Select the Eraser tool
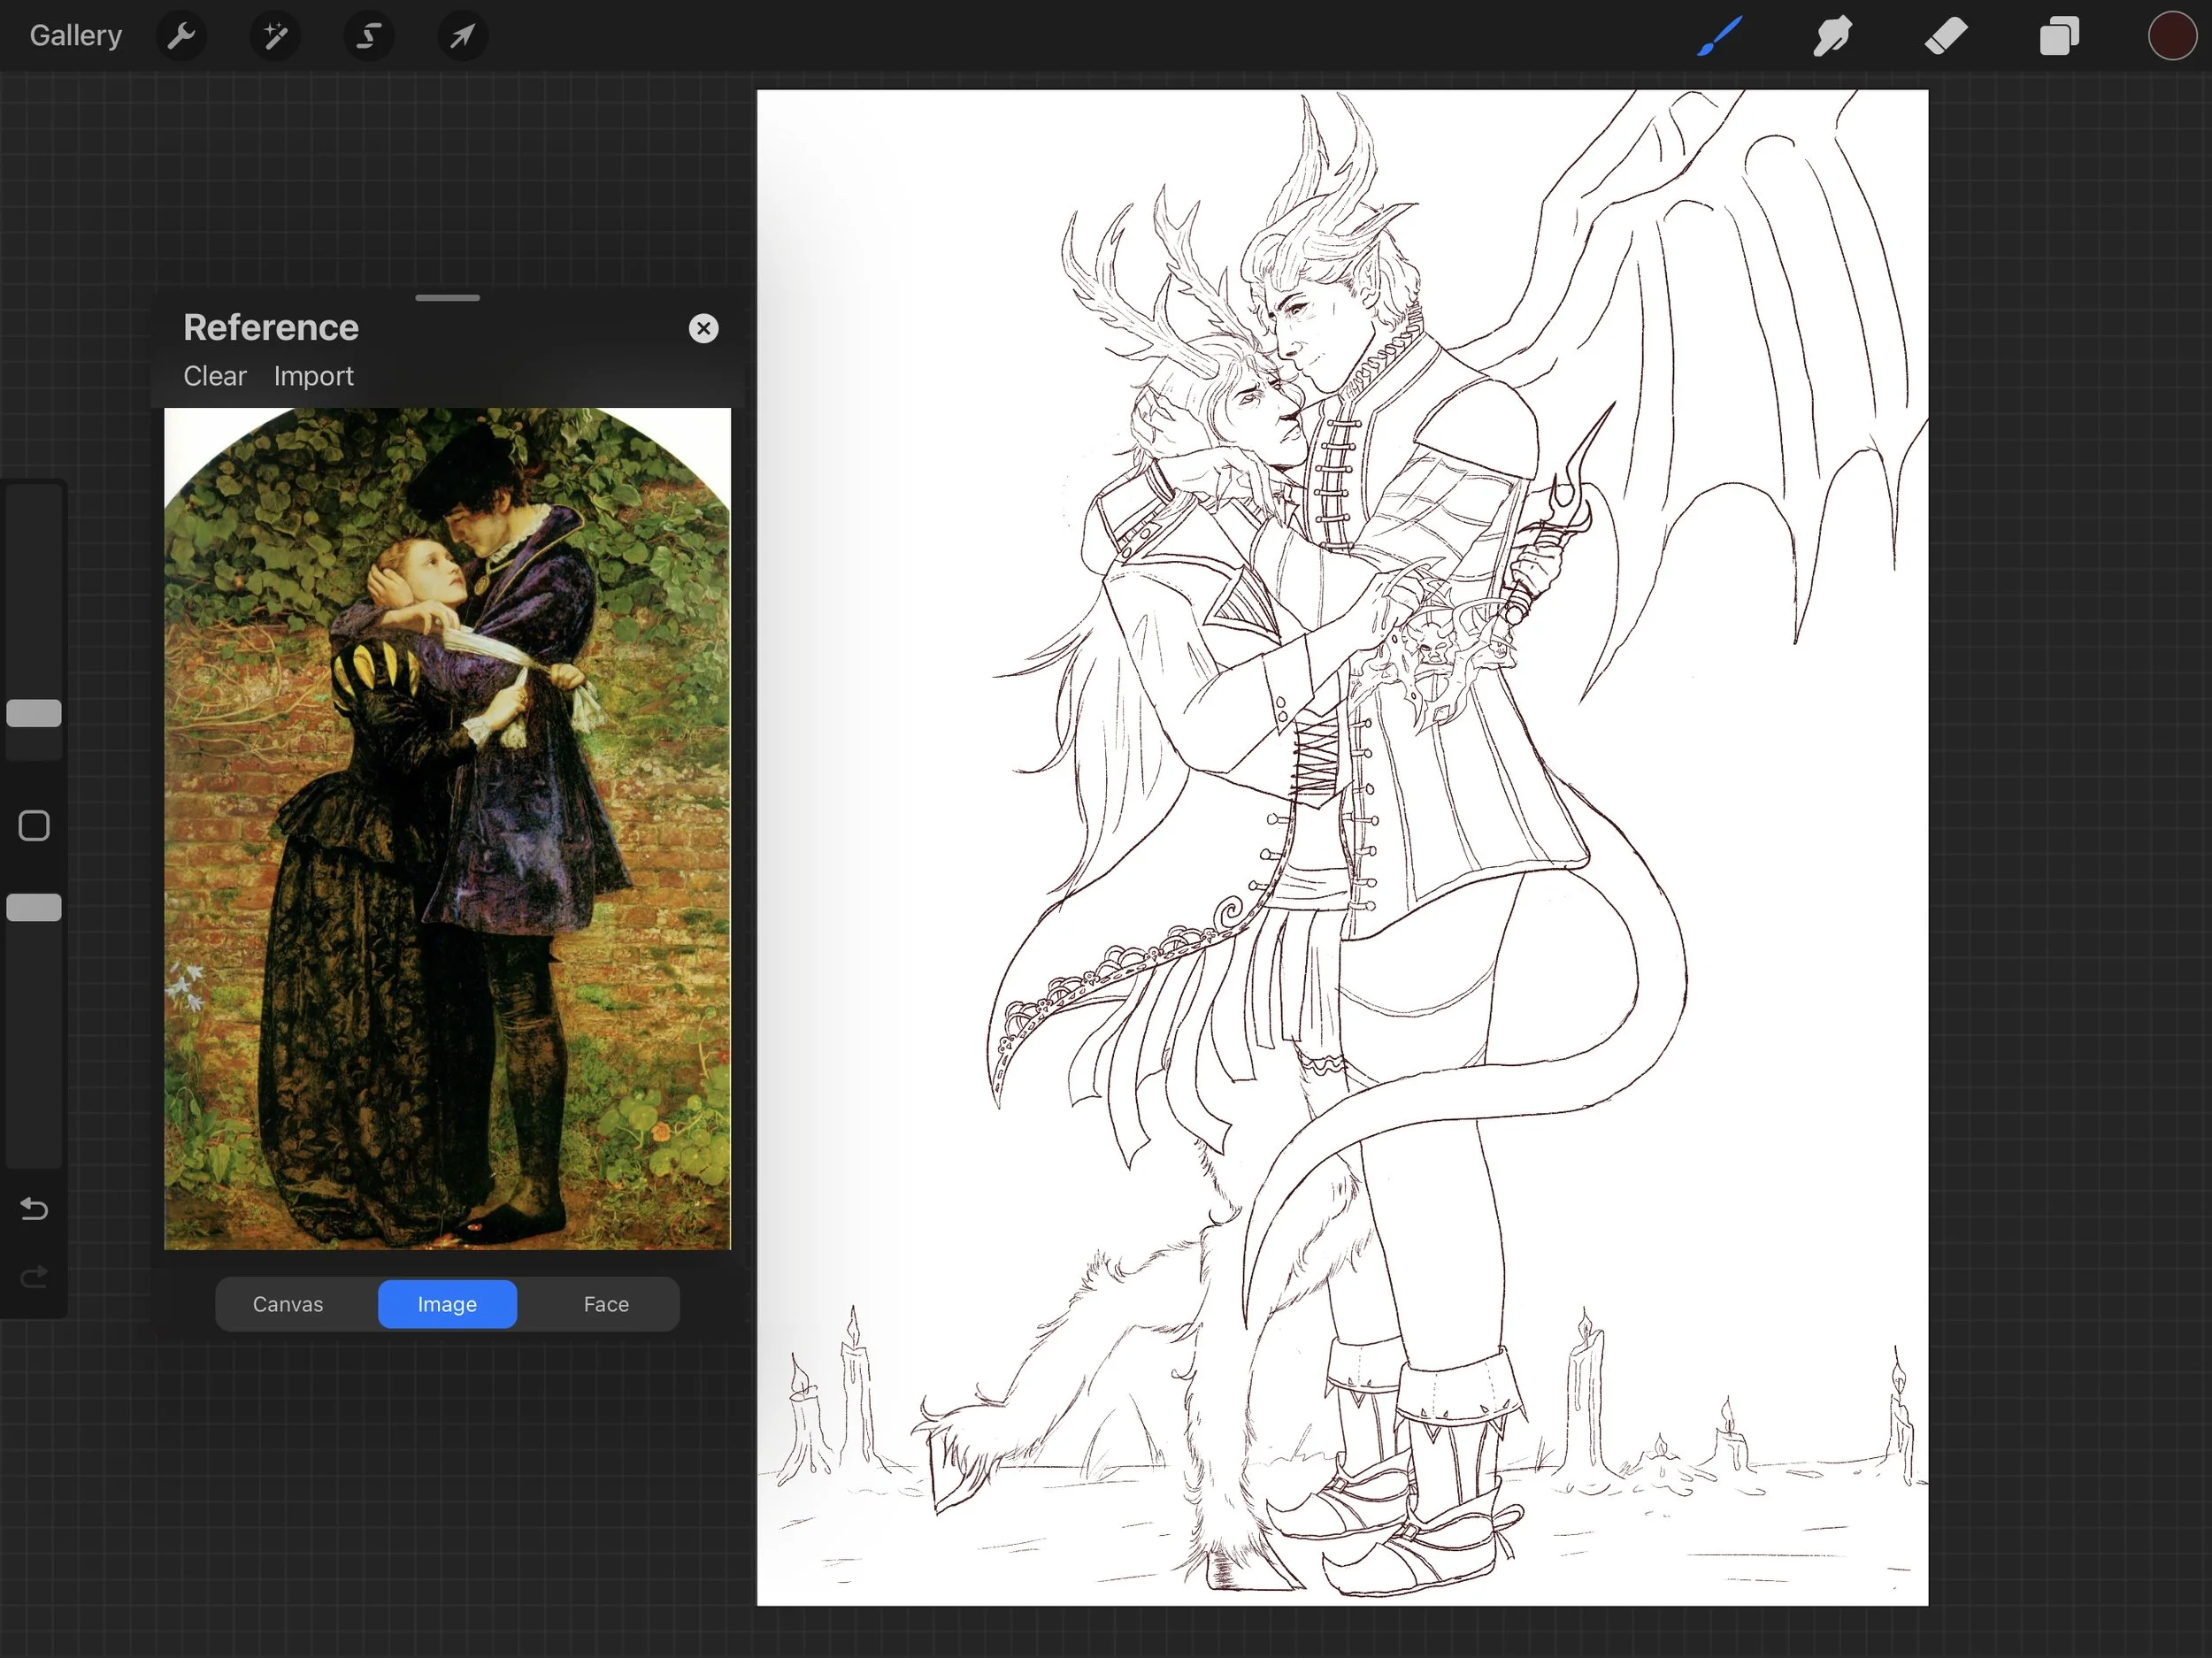Screen dimensions: 2212x1658 coord(1946,37)
